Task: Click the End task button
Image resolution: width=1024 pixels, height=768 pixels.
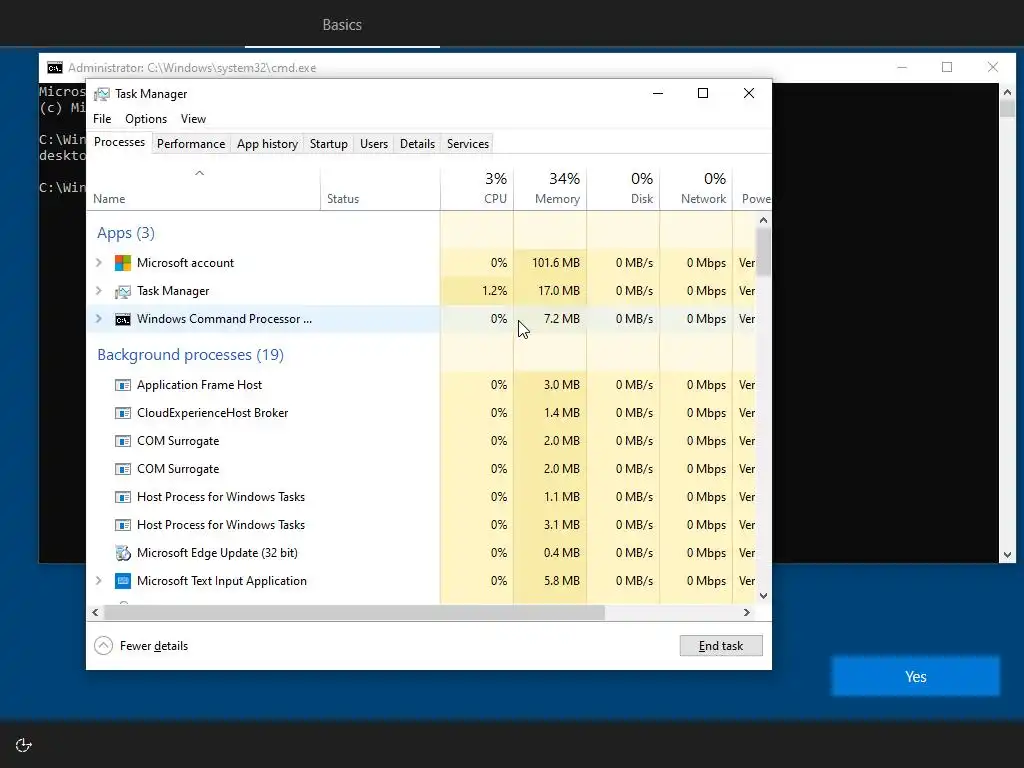Action: (x=721, y=646)
